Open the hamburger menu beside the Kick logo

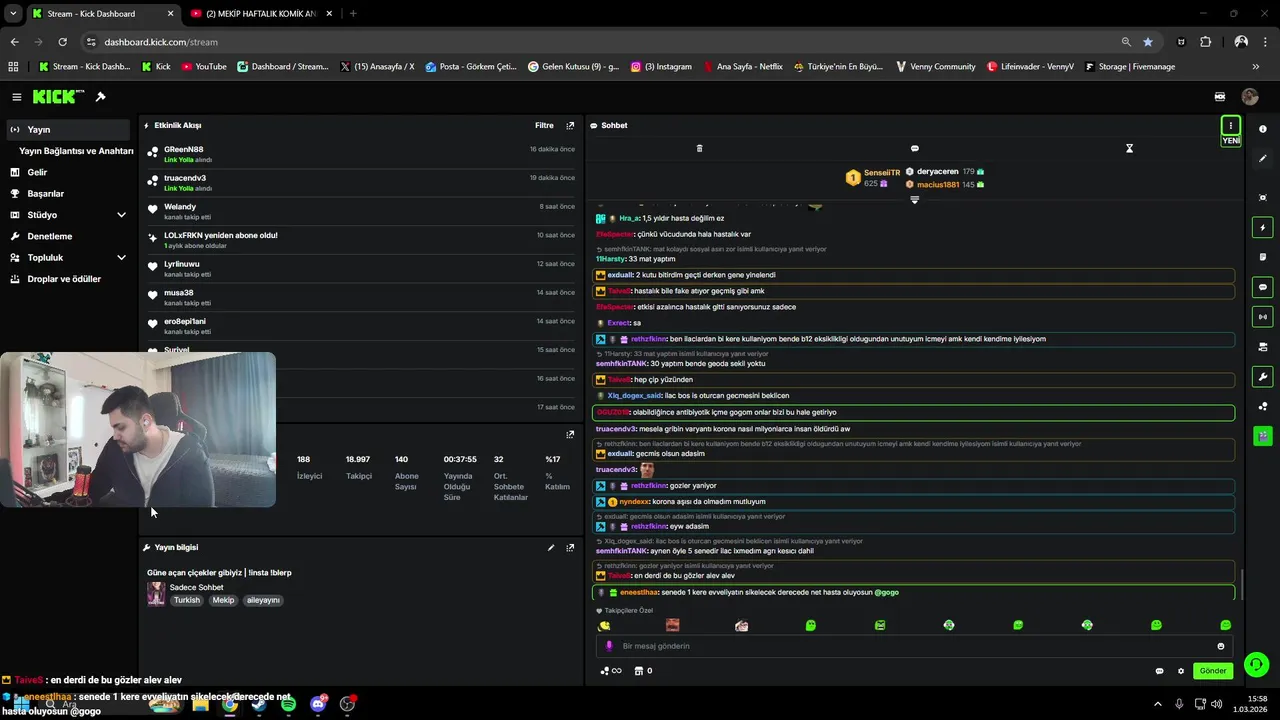(x=17, y=97)
